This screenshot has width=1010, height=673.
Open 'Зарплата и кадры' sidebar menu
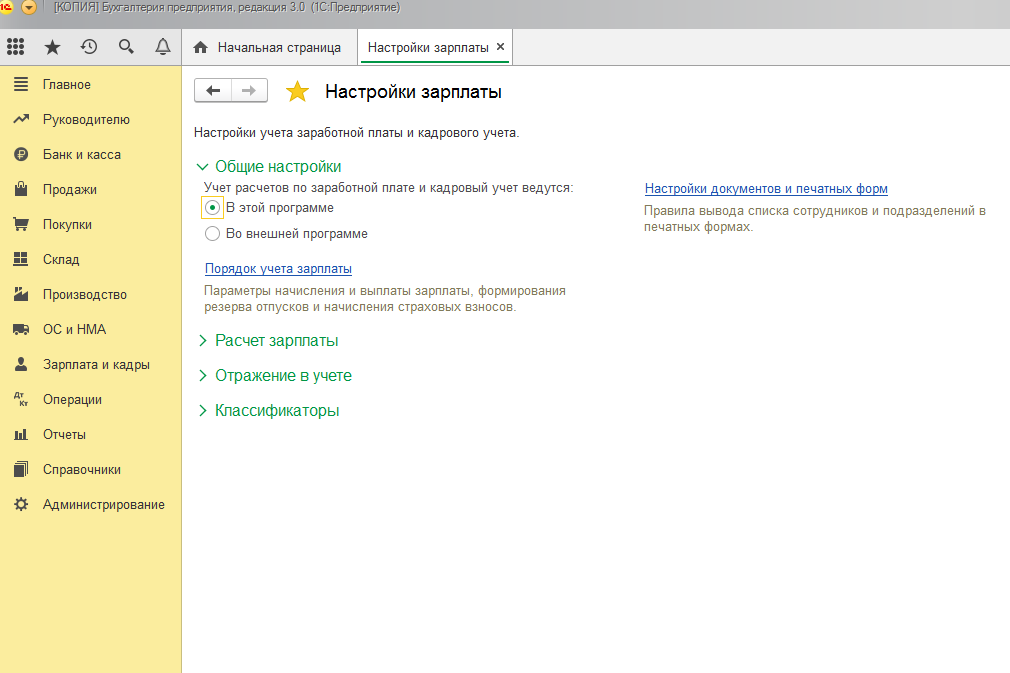coord(95,365)
